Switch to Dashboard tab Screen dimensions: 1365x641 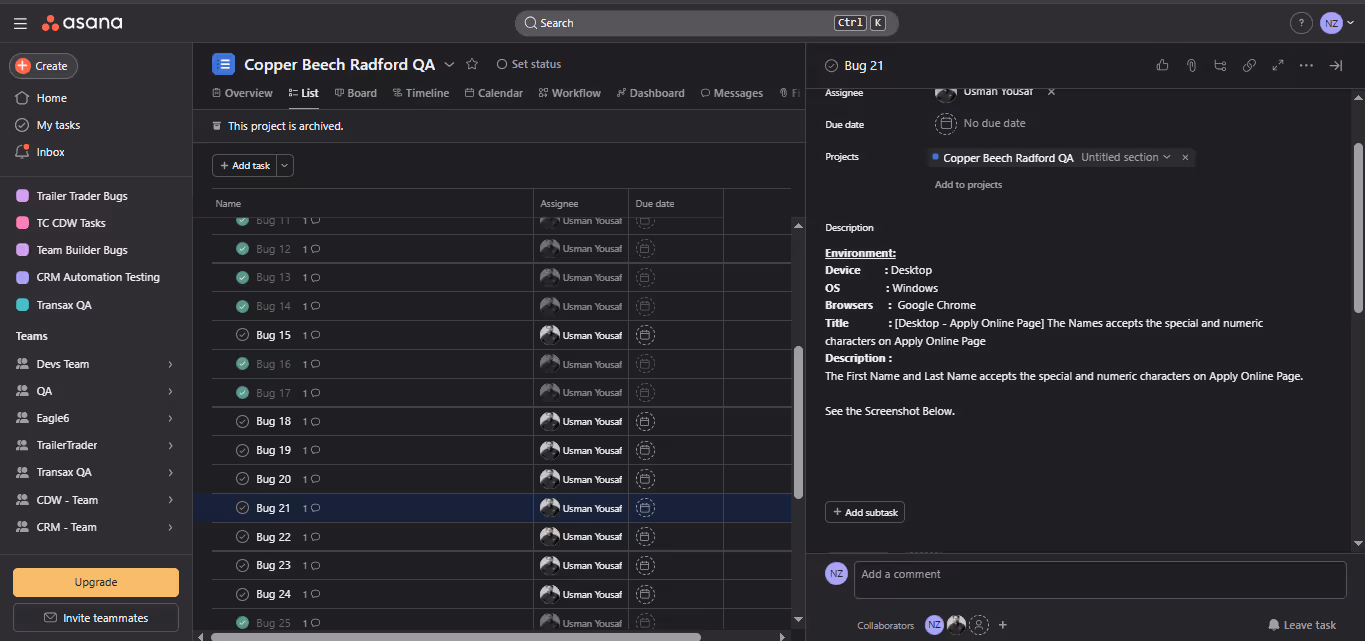coord(651,93)
